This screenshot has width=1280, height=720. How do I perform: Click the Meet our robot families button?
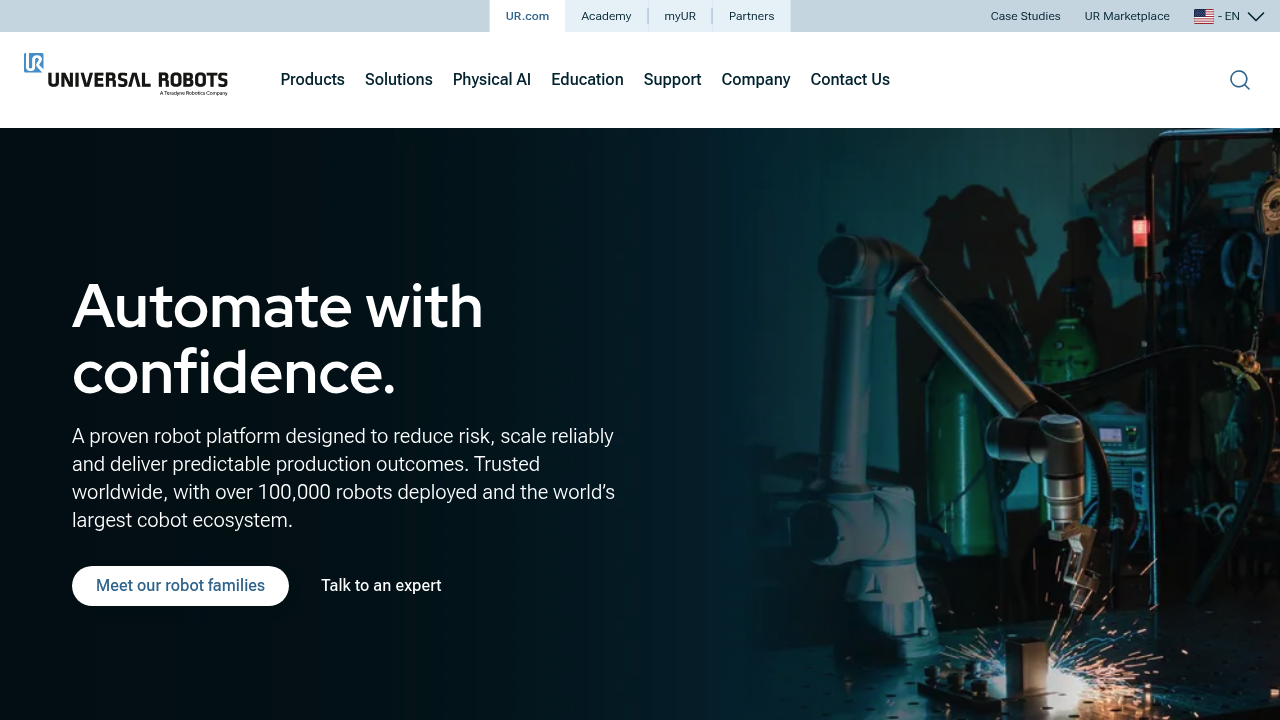(x=180, y=585)
